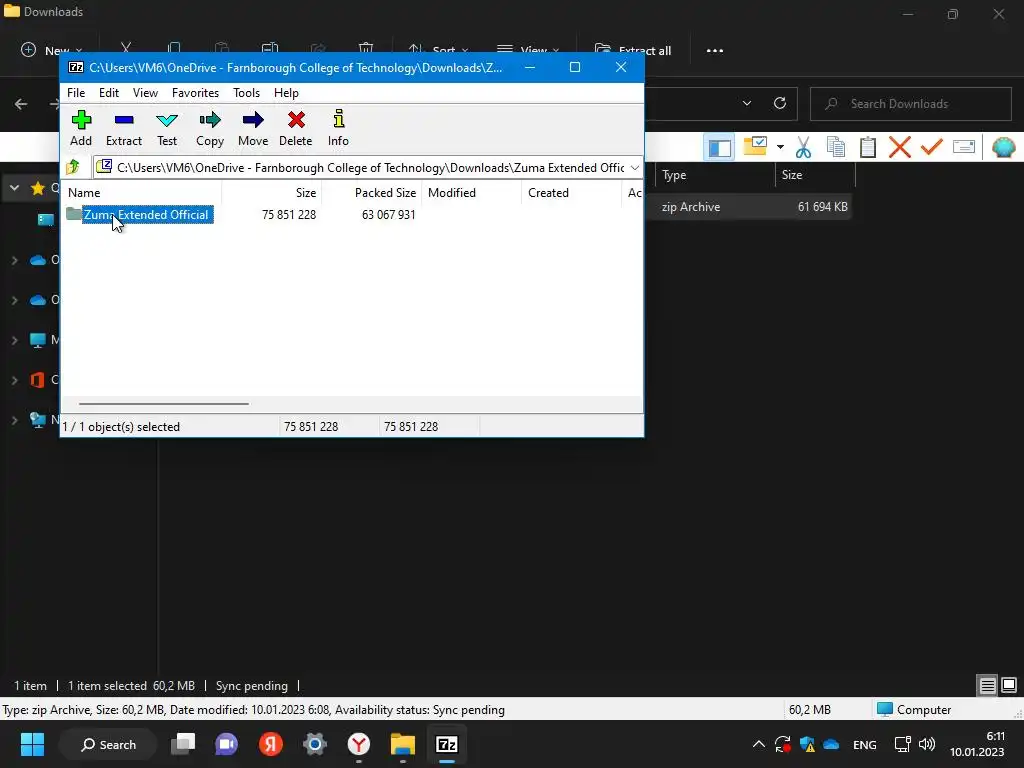Screen dimensions: 1024x768
Task: Sort Explorer list by Type column
Action: point(714,175)
